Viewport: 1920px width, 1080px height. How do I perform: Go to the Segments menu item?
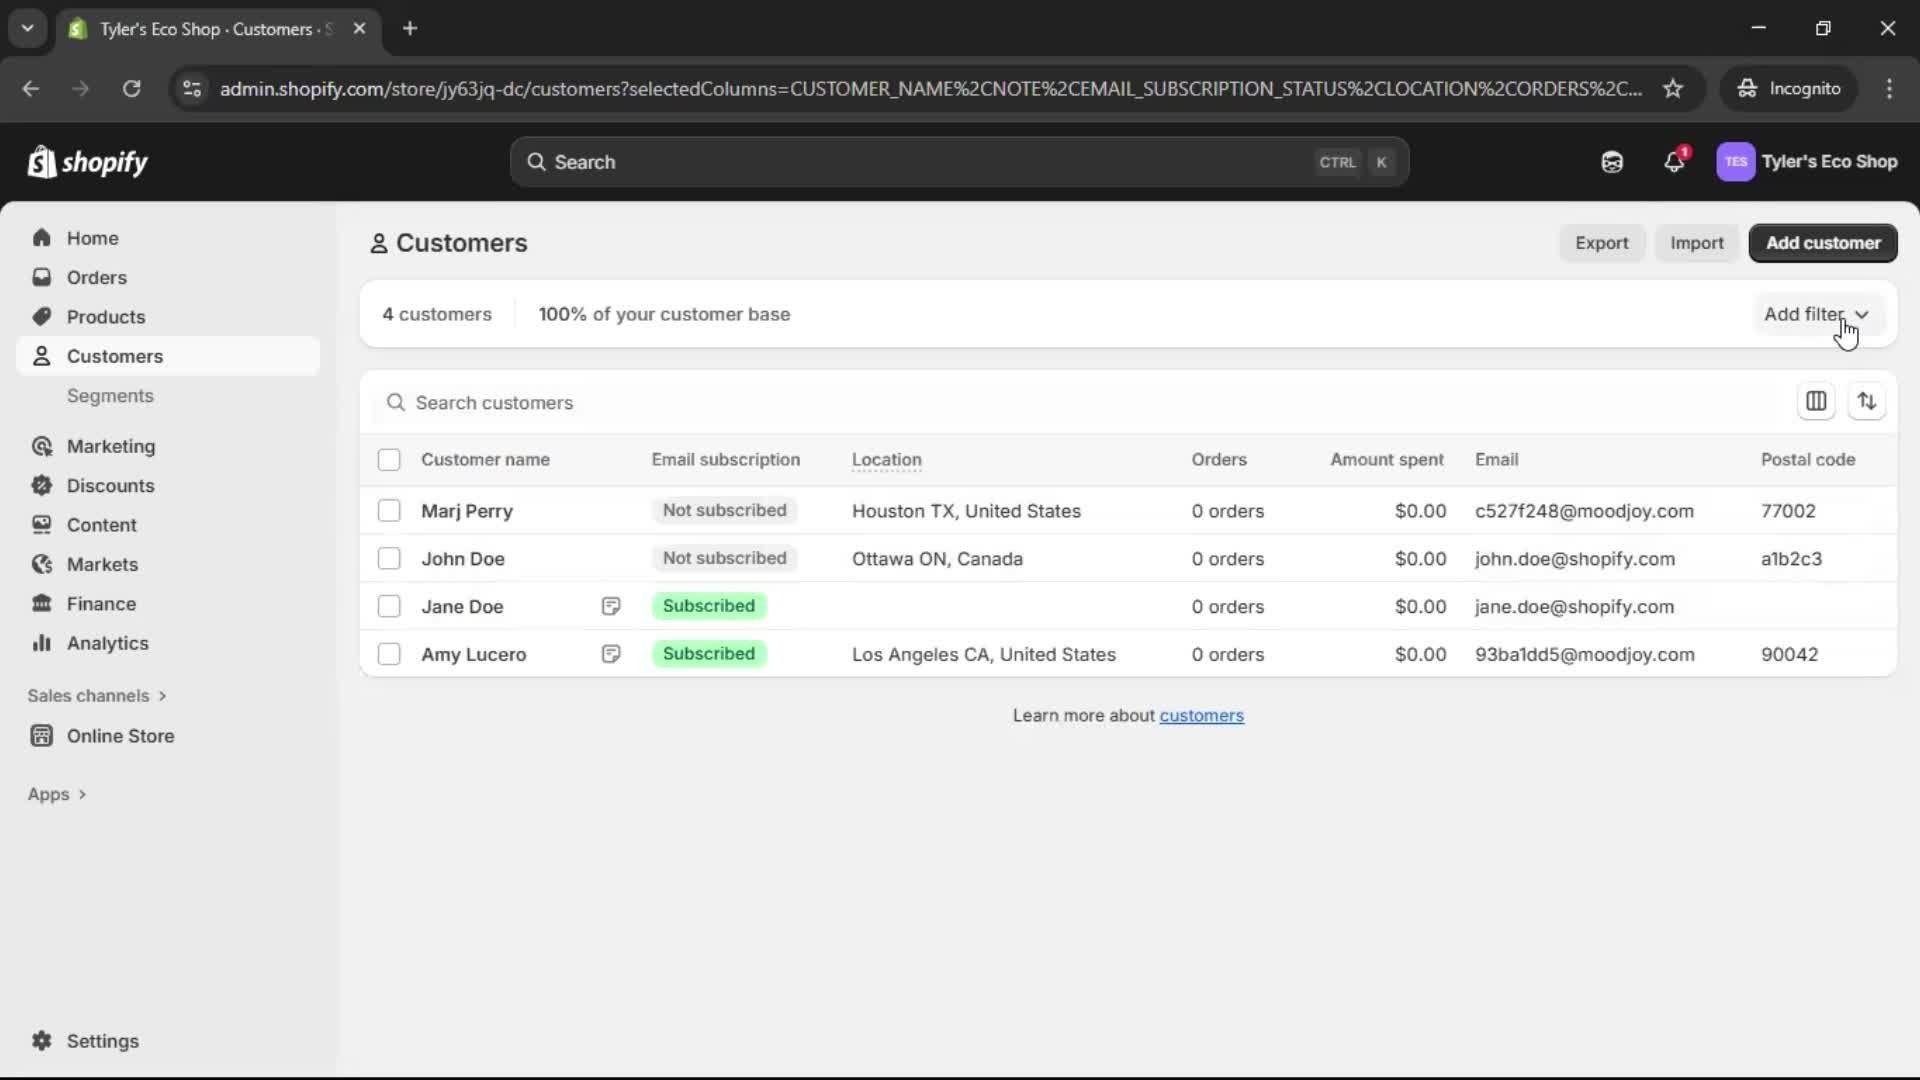pos(110,395)
